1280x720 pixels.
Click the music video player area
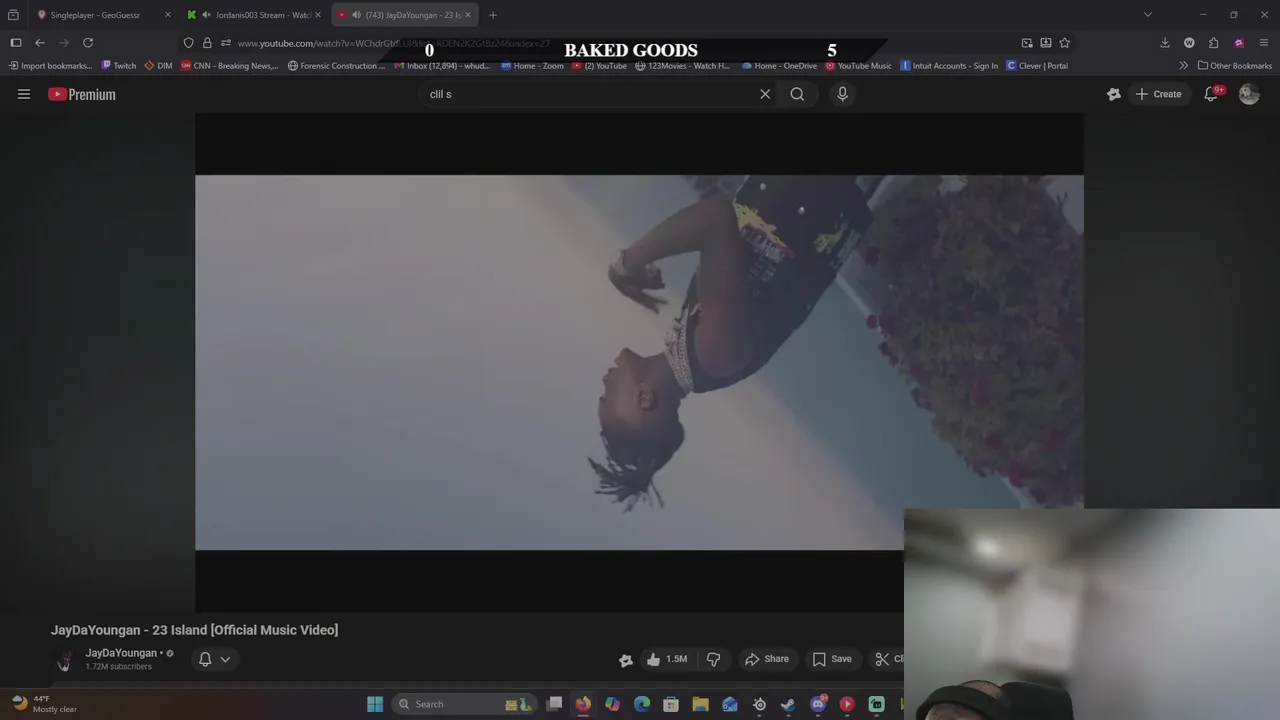639,362
